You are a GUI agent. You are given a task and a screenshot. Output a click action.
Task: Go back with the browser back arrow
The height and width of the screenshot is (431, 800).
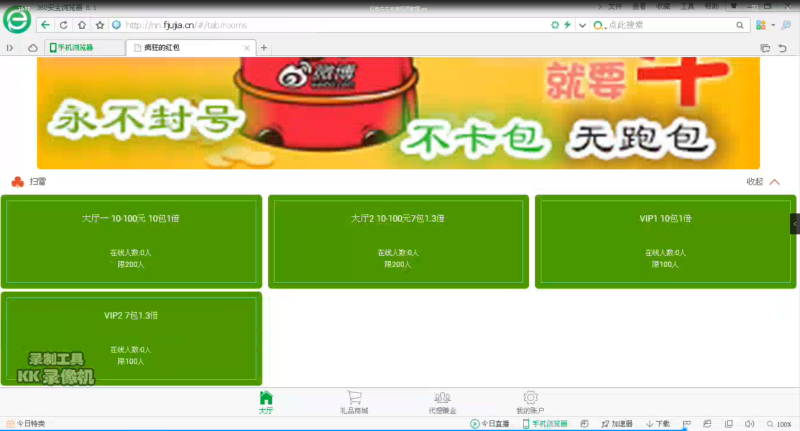click(45, 25)
